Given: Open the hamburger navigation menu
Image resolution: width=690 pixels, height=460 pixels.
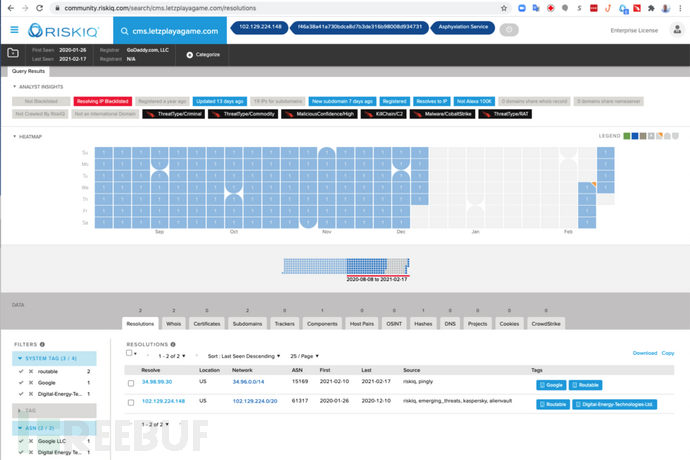Looking at the screenshot, I should tap(15, 30).
